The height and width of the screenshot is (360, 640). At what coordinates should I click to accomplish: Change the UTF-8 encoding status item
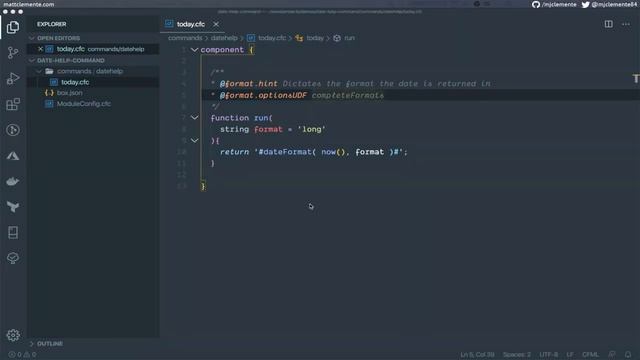tap(549, 355)
